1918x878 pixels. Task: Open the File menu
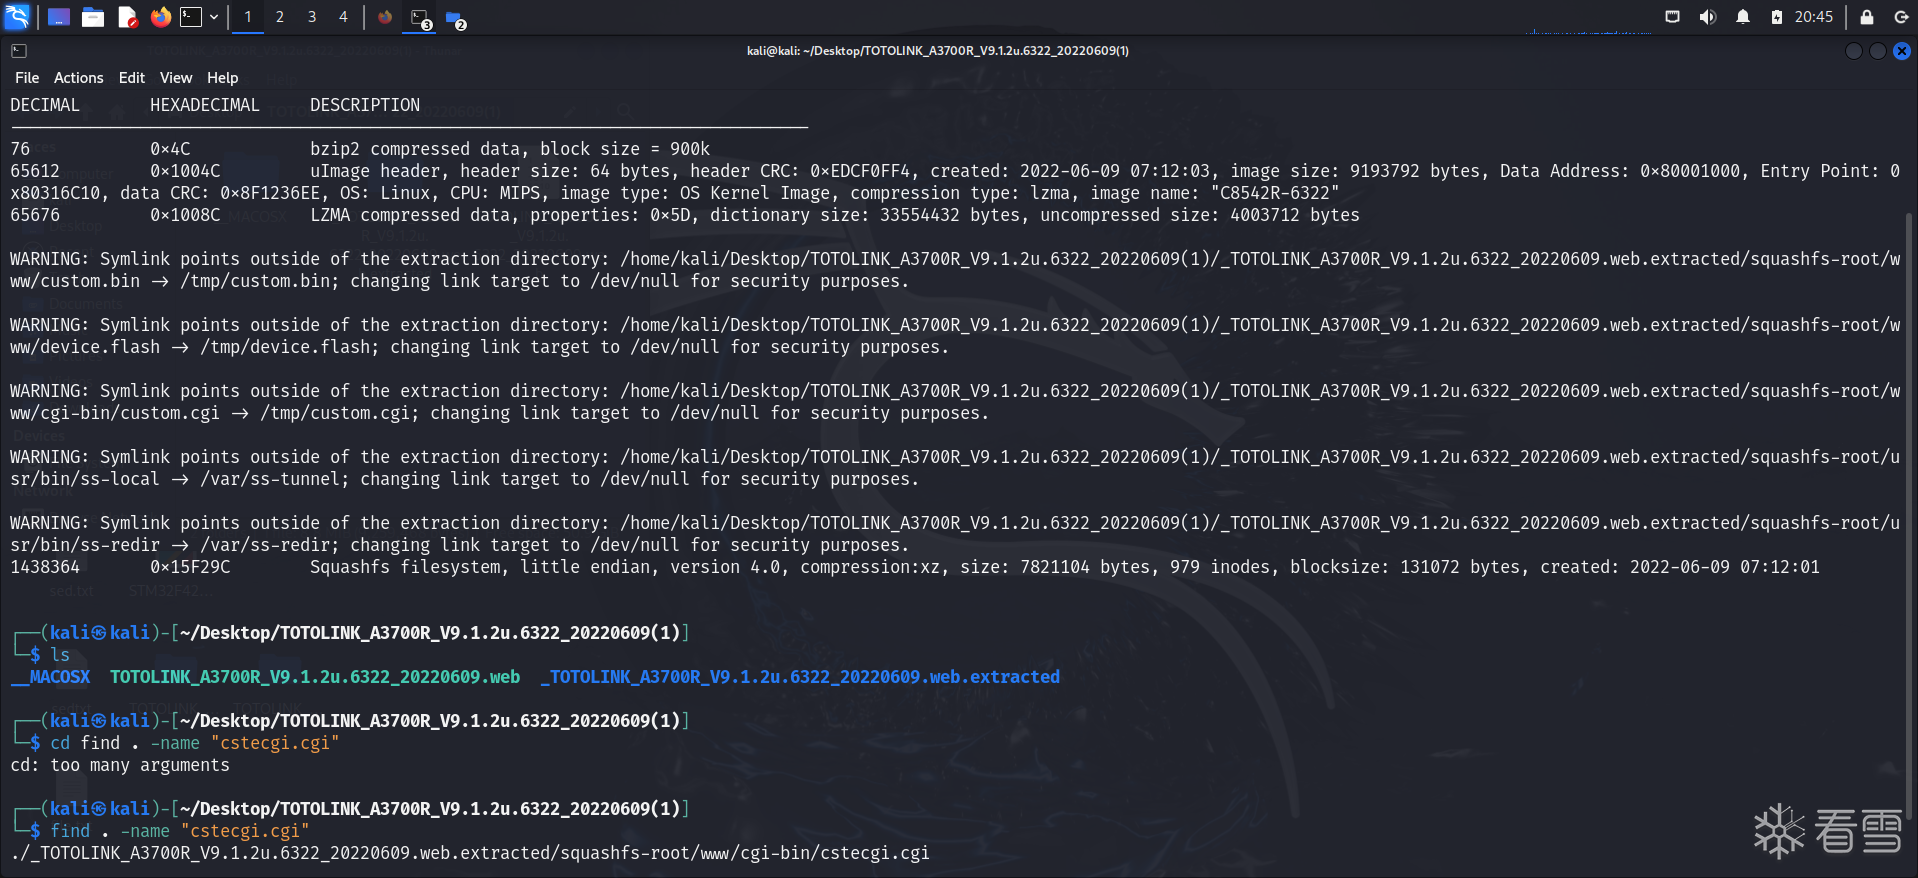27,78
